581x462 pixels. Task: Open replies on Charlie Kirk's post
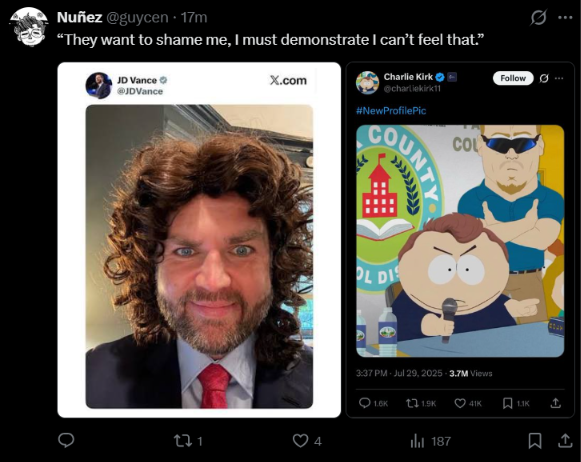pyautogui.click(x=373, y=403)
